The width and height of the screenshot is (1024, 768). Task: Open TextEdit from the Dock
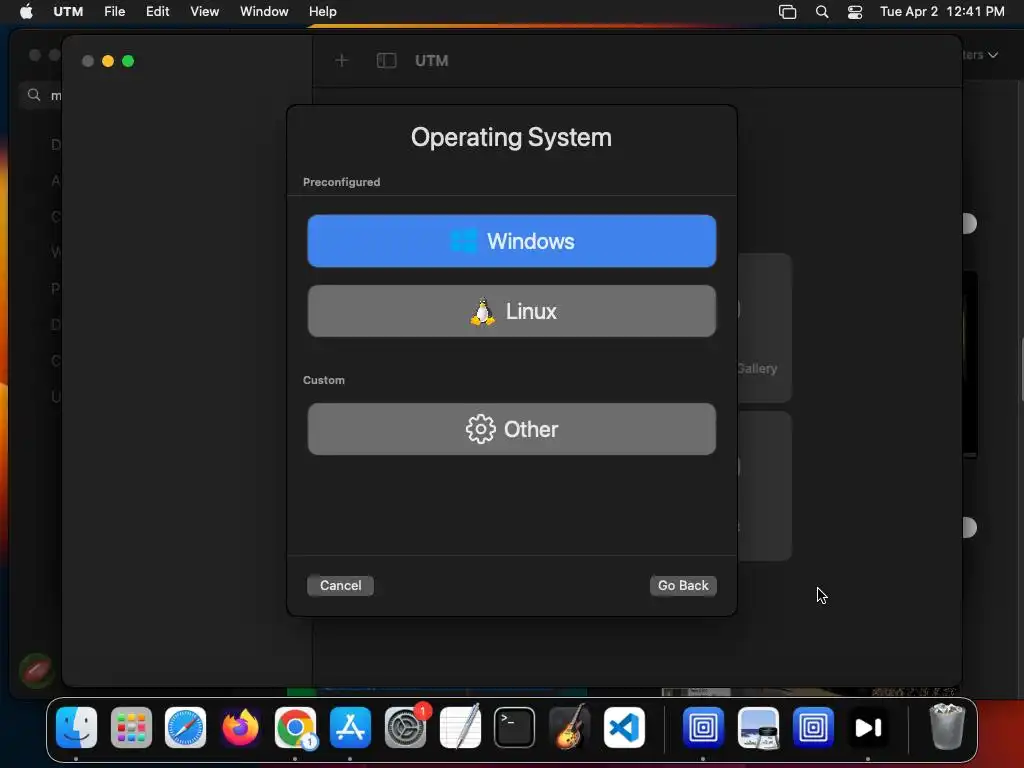tap(460, 728)
